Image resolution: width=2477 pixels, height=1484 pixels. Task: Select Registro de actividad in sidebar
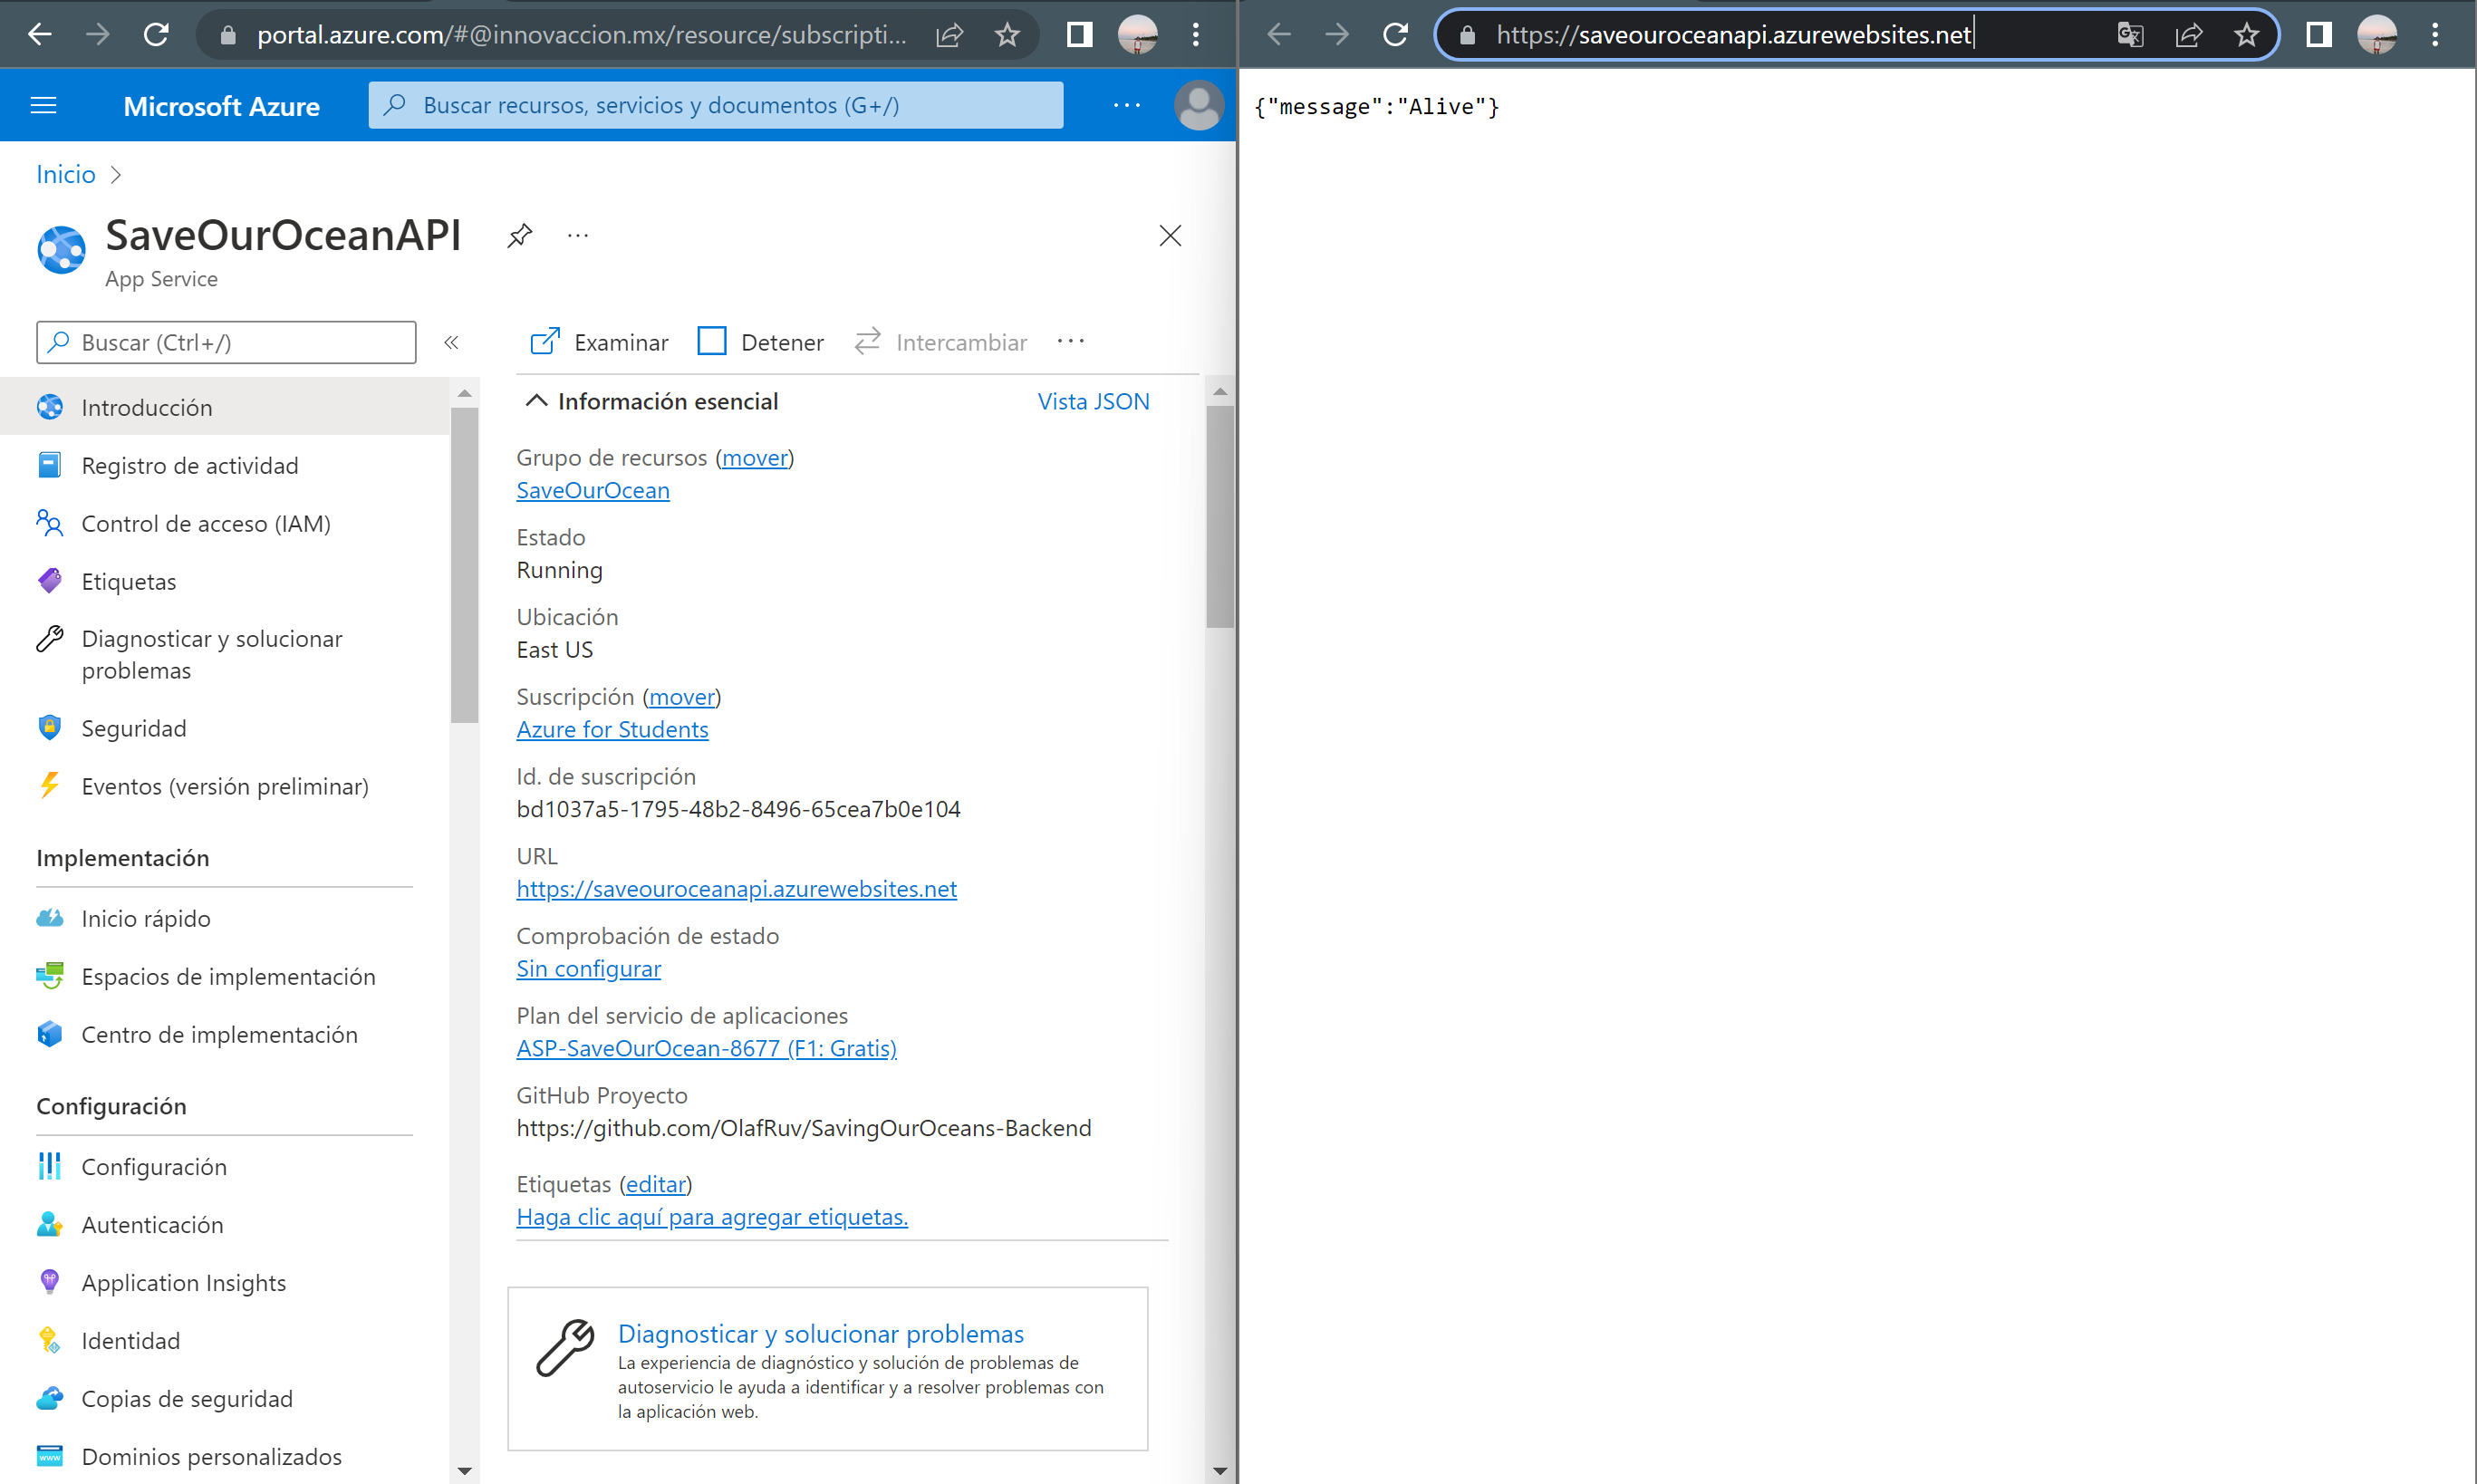pyautogui.click(x=190, y=465)
